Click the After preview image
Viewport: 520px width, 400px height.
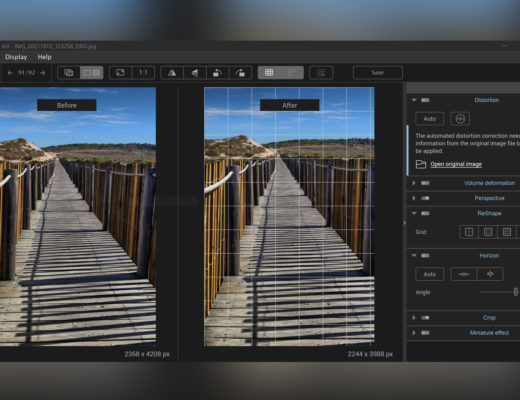click(289, 217)
